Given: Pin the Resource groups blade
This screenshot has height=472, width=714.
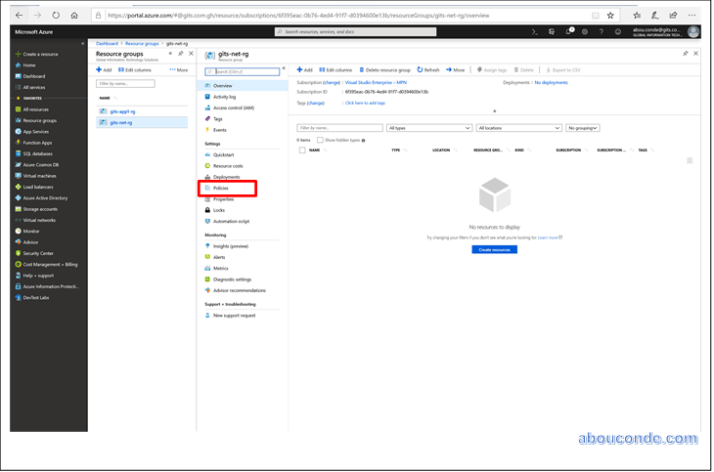Looking at the screenshot, I should (169, 53).
